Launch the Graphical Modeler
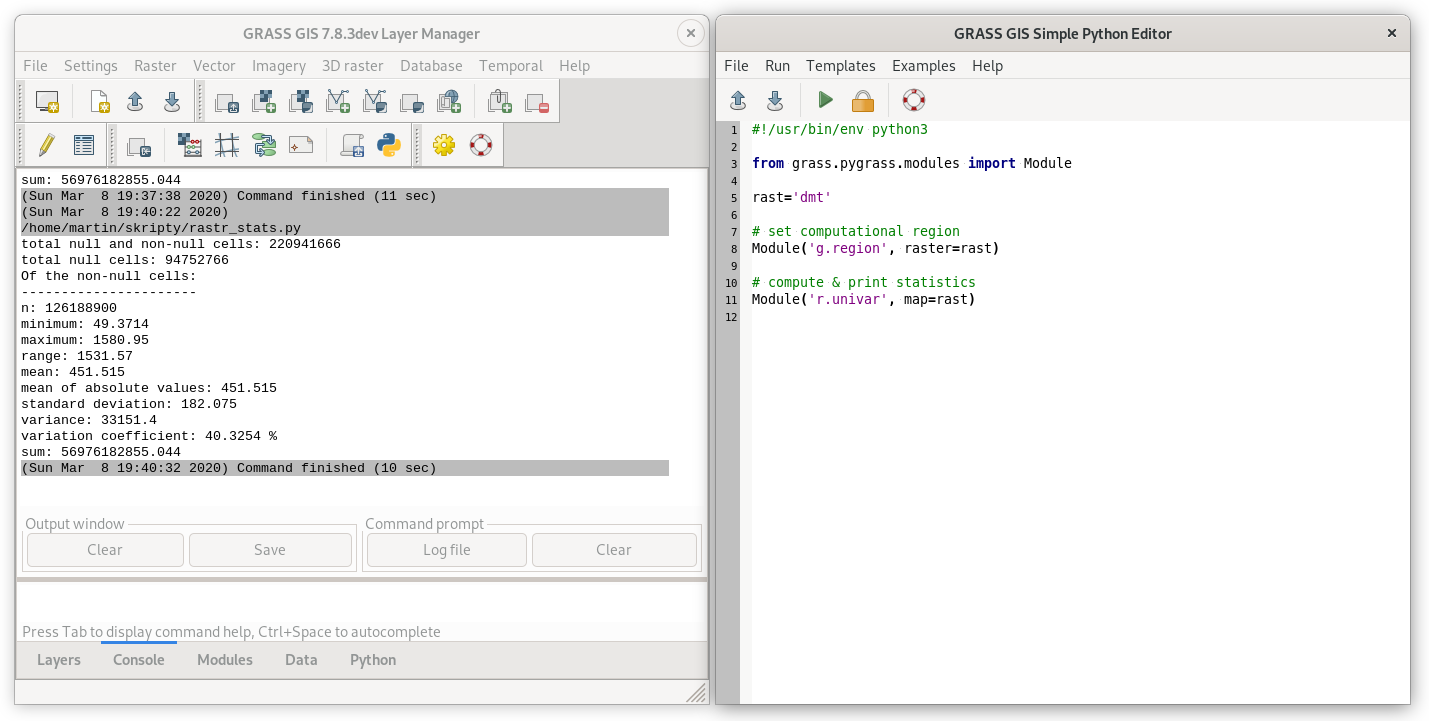 pyautogui.click(x=264, y=145)
